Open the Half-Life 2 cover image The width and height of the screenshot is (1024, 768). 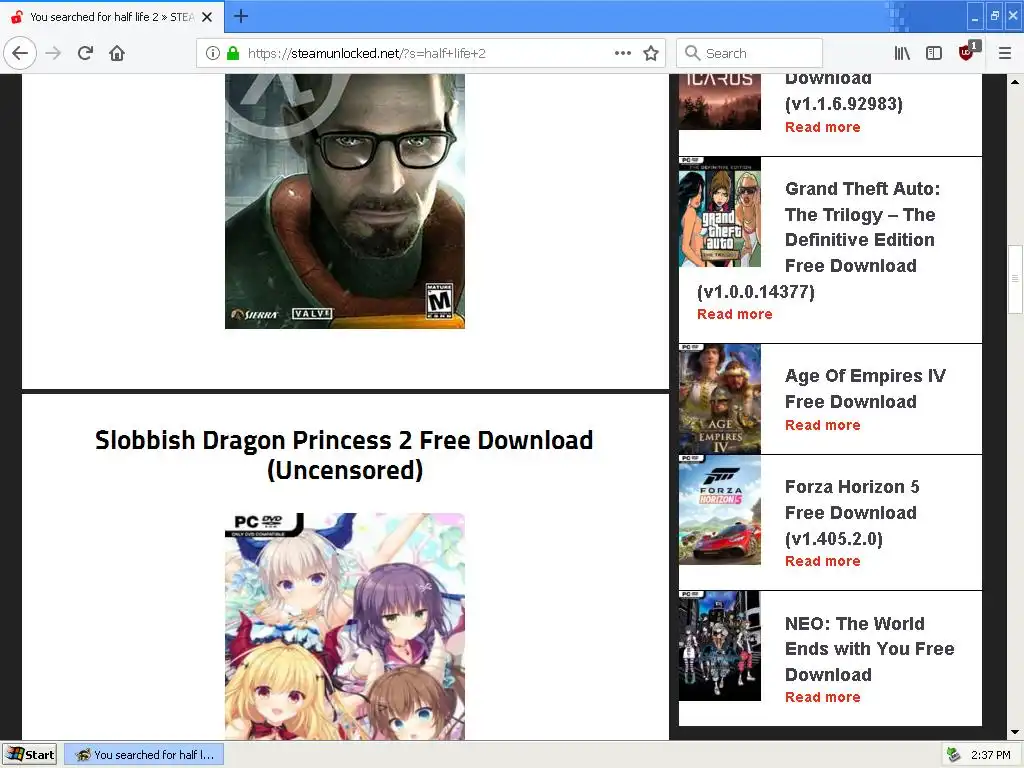(x=345, y=201)
